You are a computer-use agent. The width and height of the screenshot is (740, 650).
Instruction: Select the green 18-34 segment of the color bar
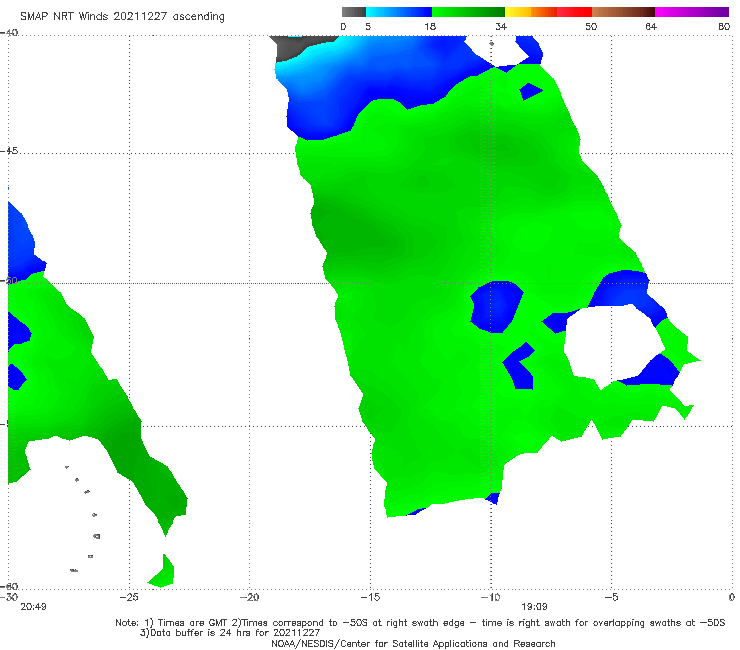click(x=468, y=12)
